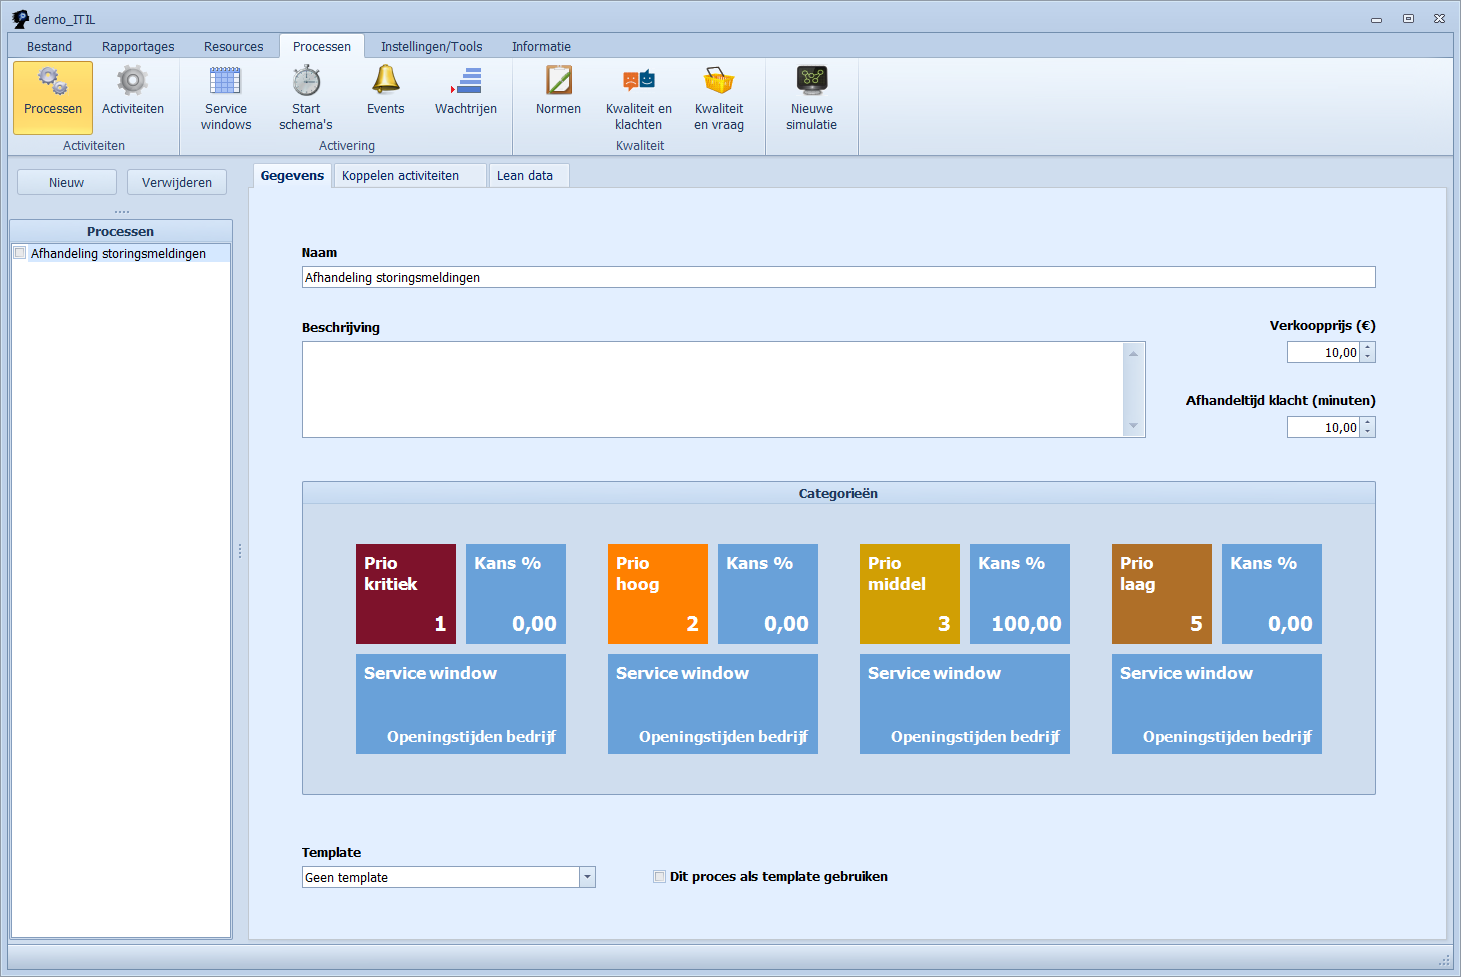Viewport: 1461px width, 977px height.
Task: Switch to Rapportages ribbon tab
Action: pyautogui.click(x=138, y=46)
